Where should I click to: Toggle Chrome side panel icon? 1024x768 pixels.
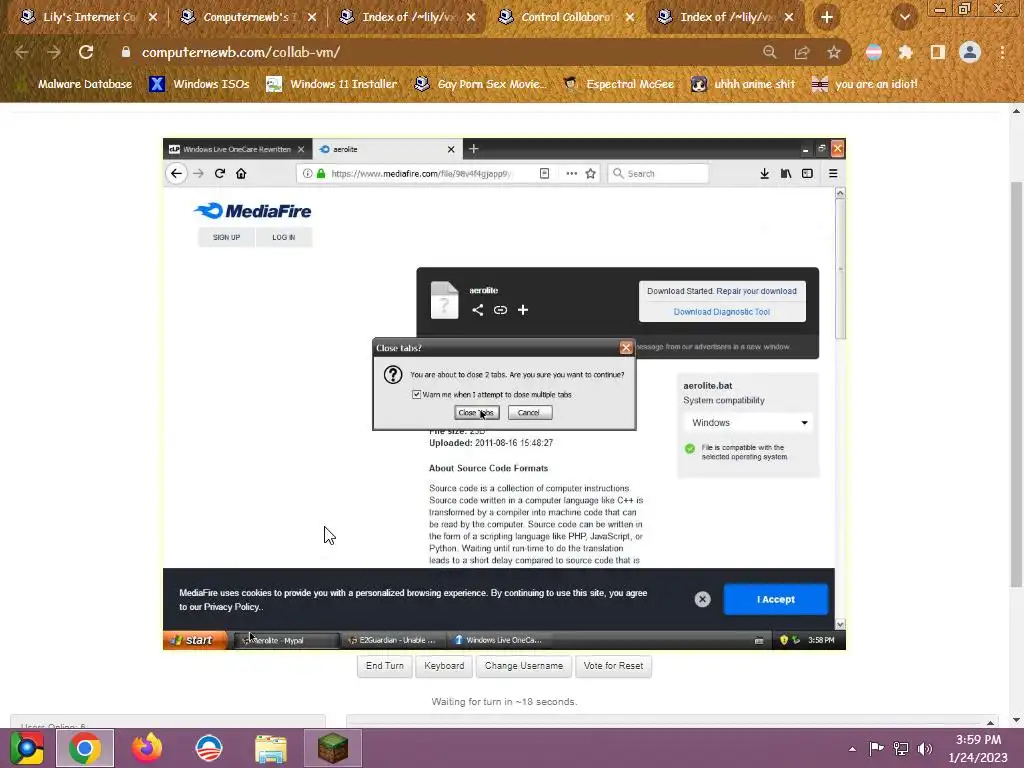[938, 52]
